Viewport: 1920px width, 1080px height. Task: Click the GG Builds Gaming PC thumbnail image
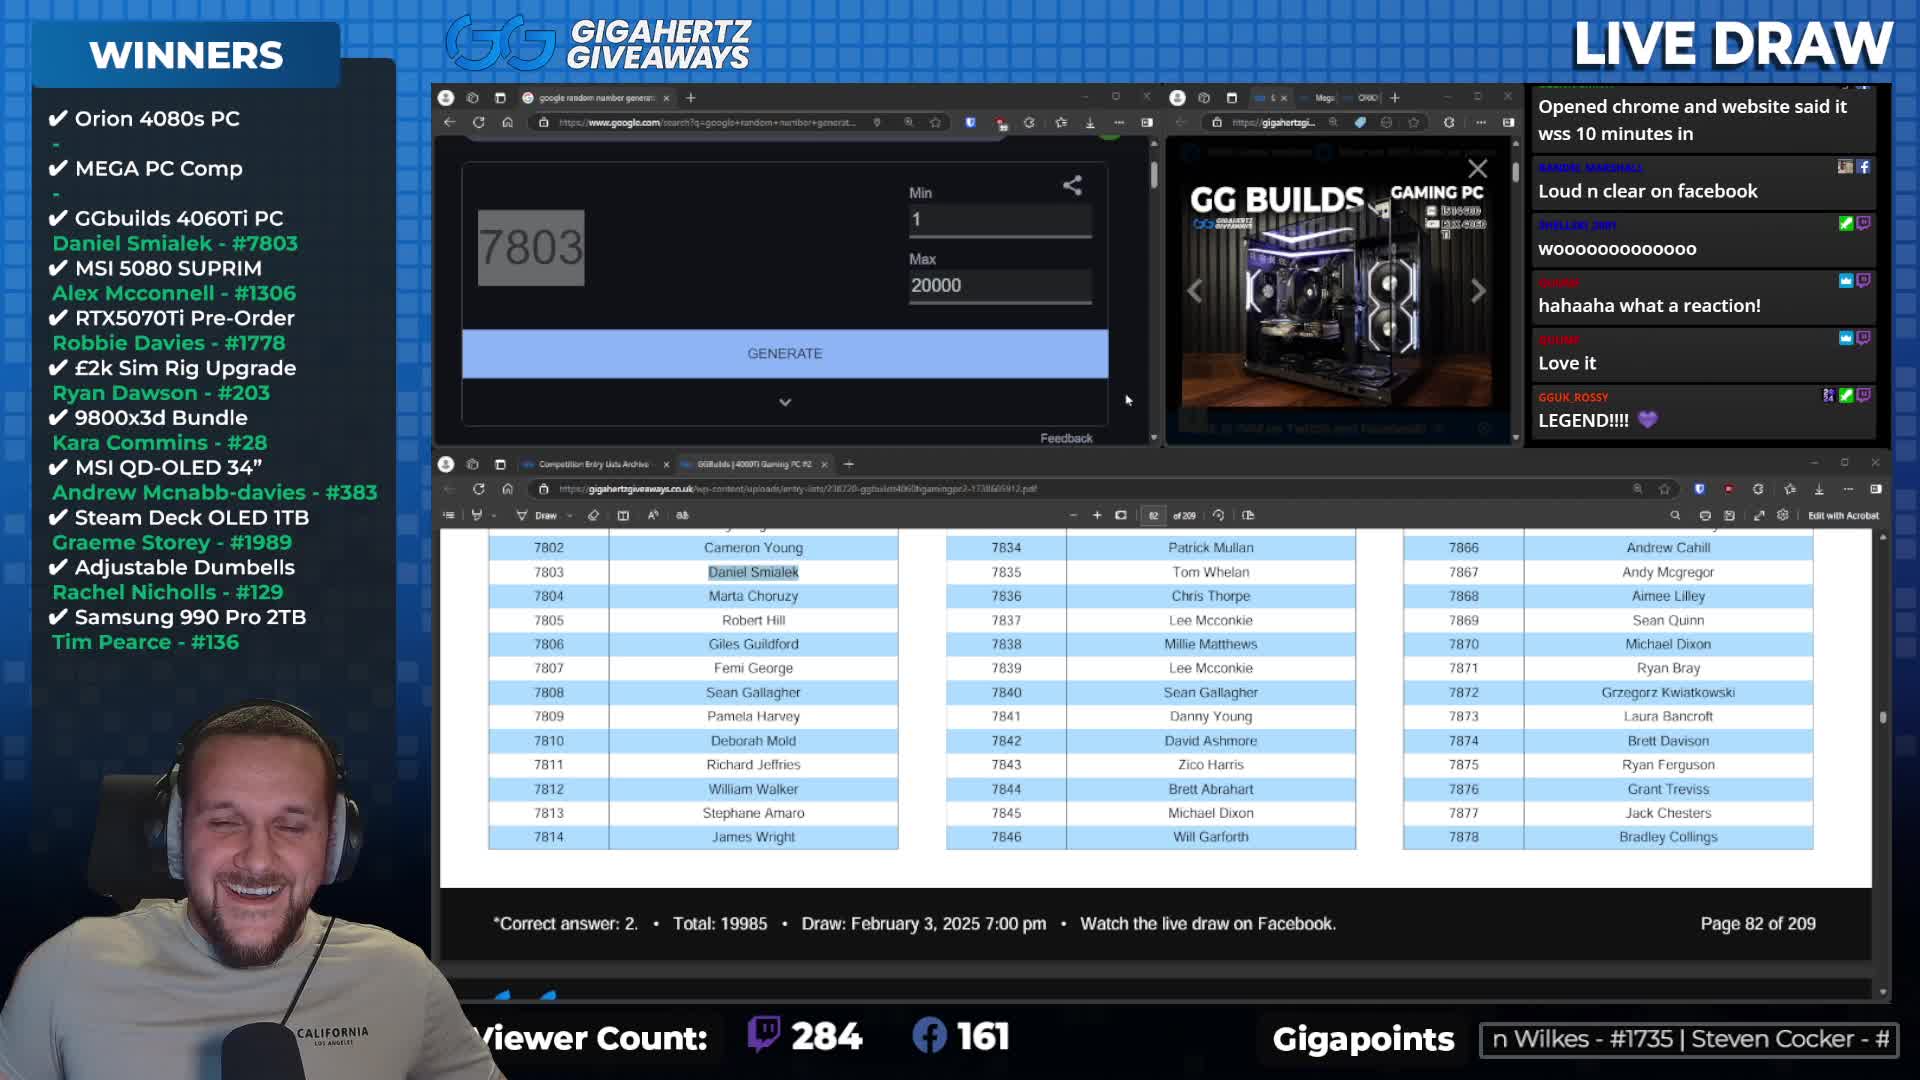(1337, 293)
